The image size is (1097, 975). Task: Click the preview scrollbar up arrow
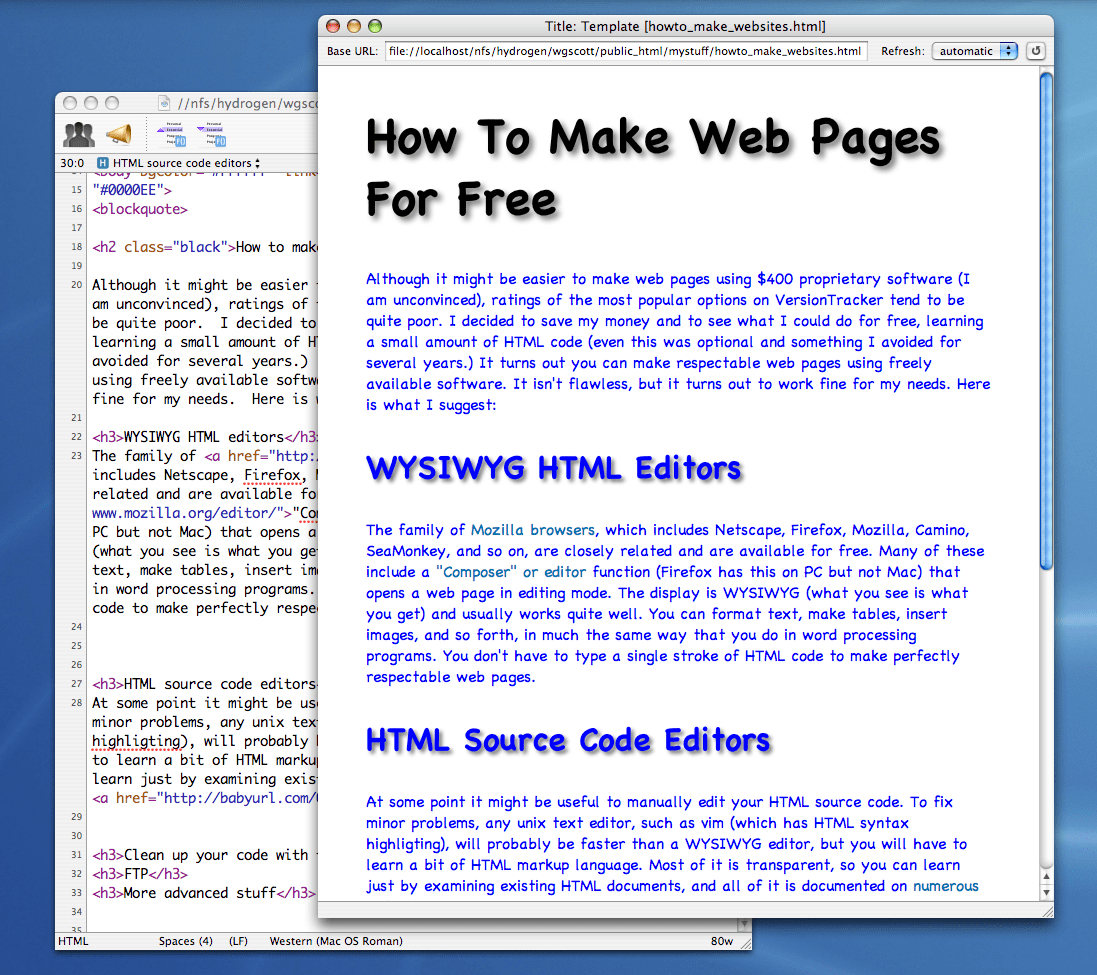tap(1046, 876)
